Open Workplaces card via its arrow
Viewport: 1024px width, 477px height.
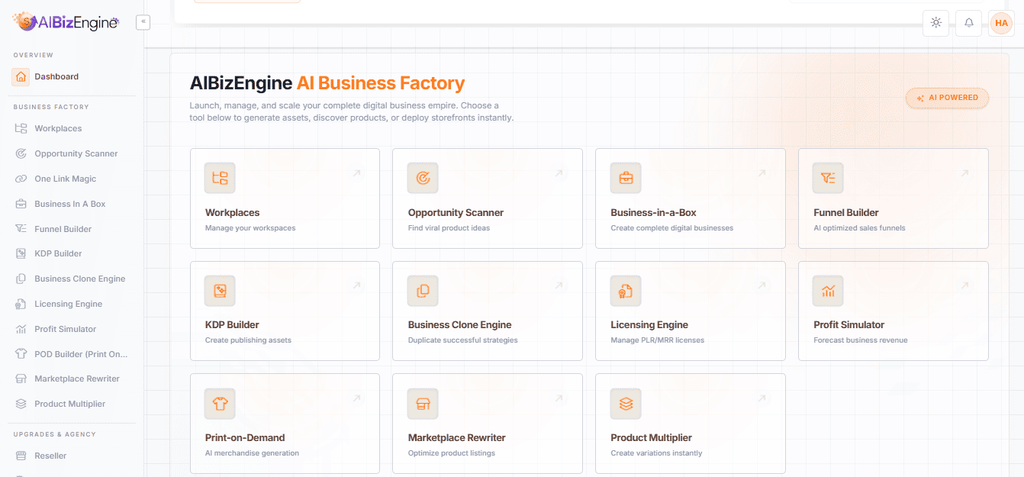357,173
